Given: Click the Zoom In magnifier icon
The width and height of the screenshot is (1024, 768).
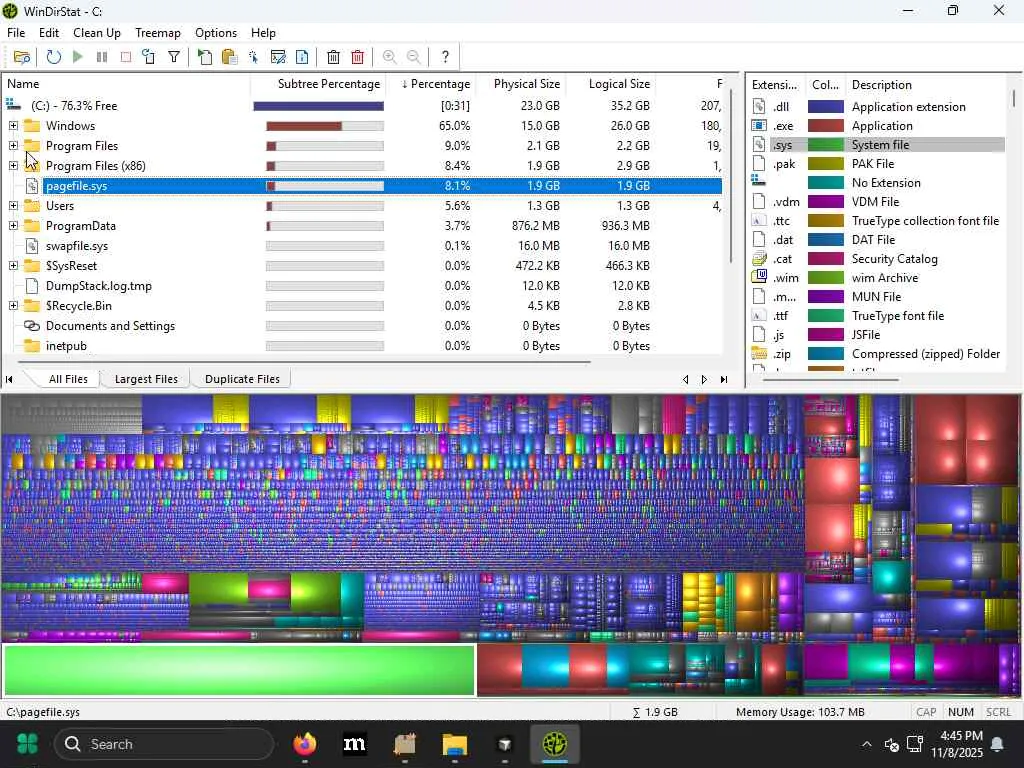Looking at the screenshot, I should coord(389,57).
